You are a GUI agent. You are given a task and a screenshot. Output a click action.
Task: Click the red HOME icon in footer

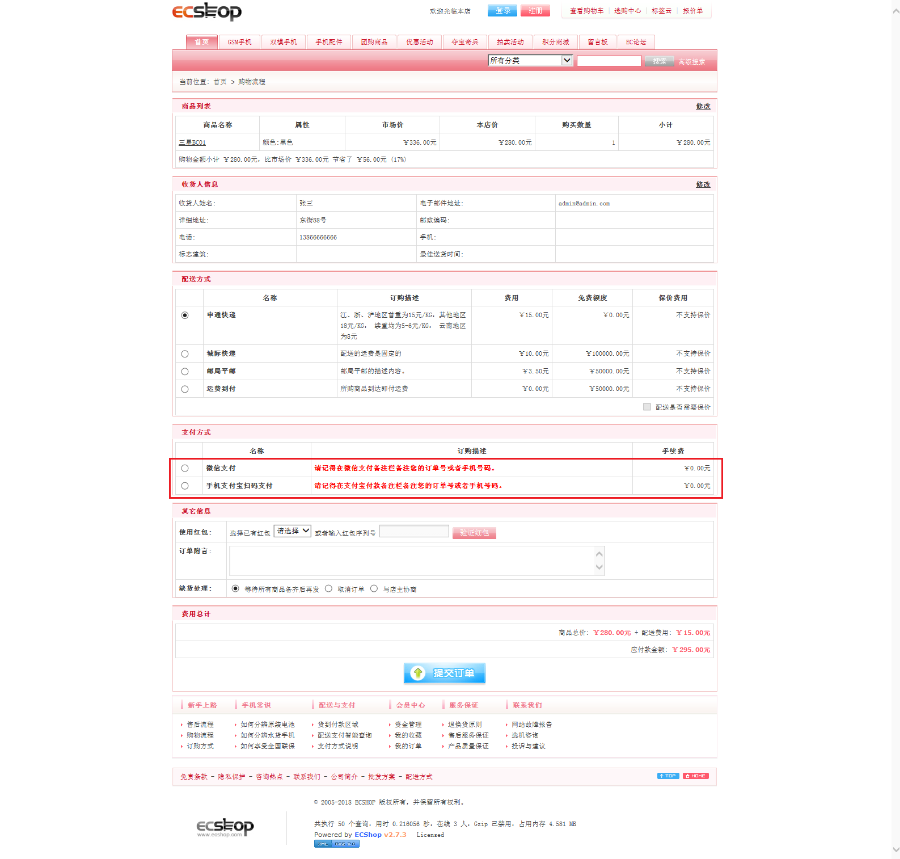tap(696, 776)
